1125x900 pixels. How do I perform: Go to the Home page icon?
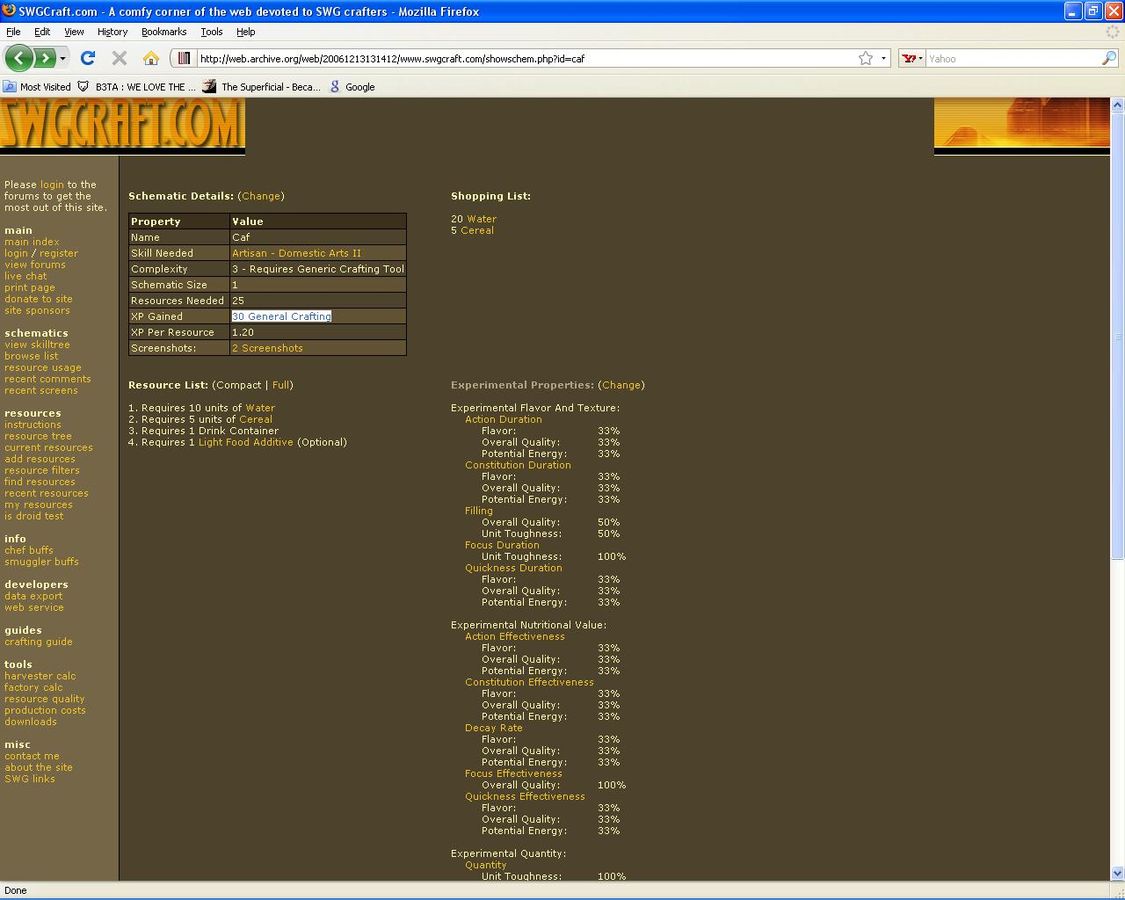150,58
